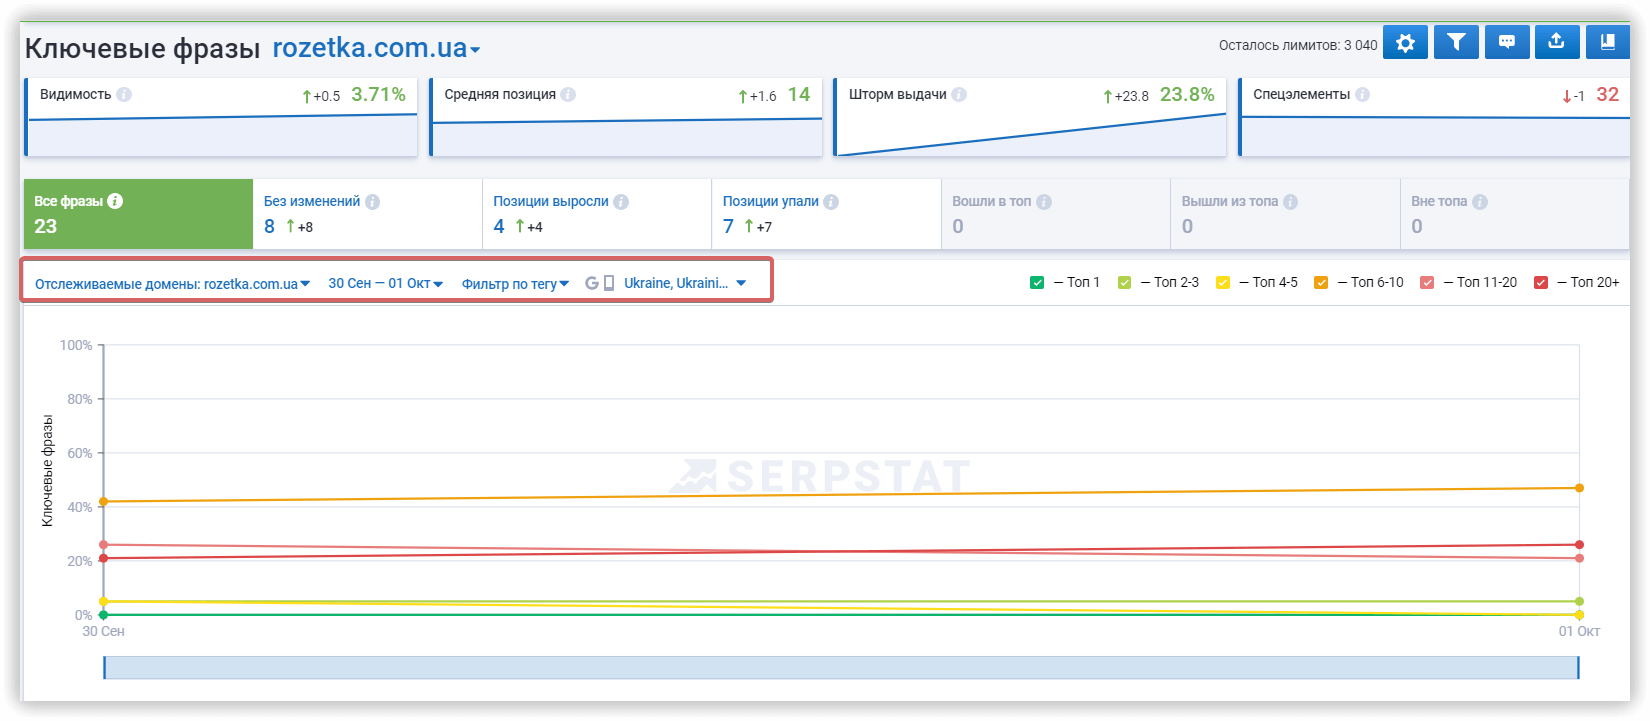This screenshot has width=1650, height=721.
Task: Click info icon beside Вышли из топа
Action: 1290,202
